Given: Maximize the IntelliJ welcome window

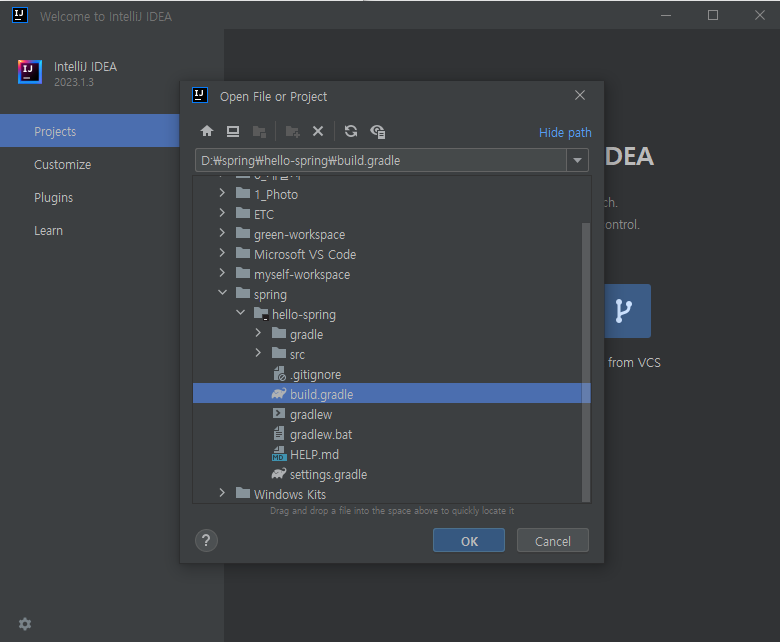Looking at the screenshot, I should (713, 15).
